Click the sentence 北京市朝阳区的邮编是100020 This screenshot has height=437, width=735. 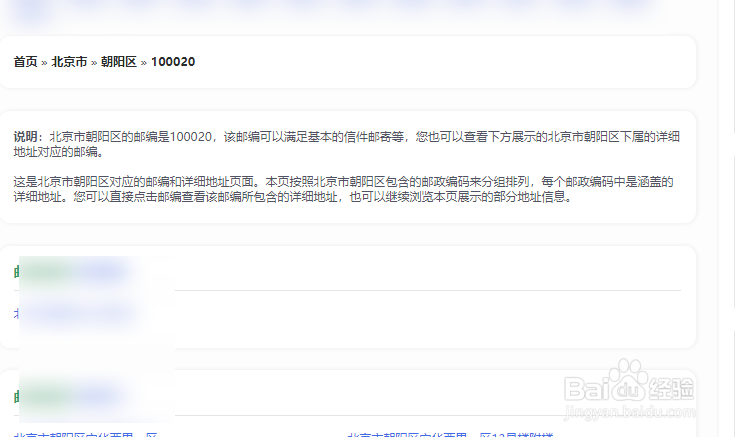pos(131,136)
